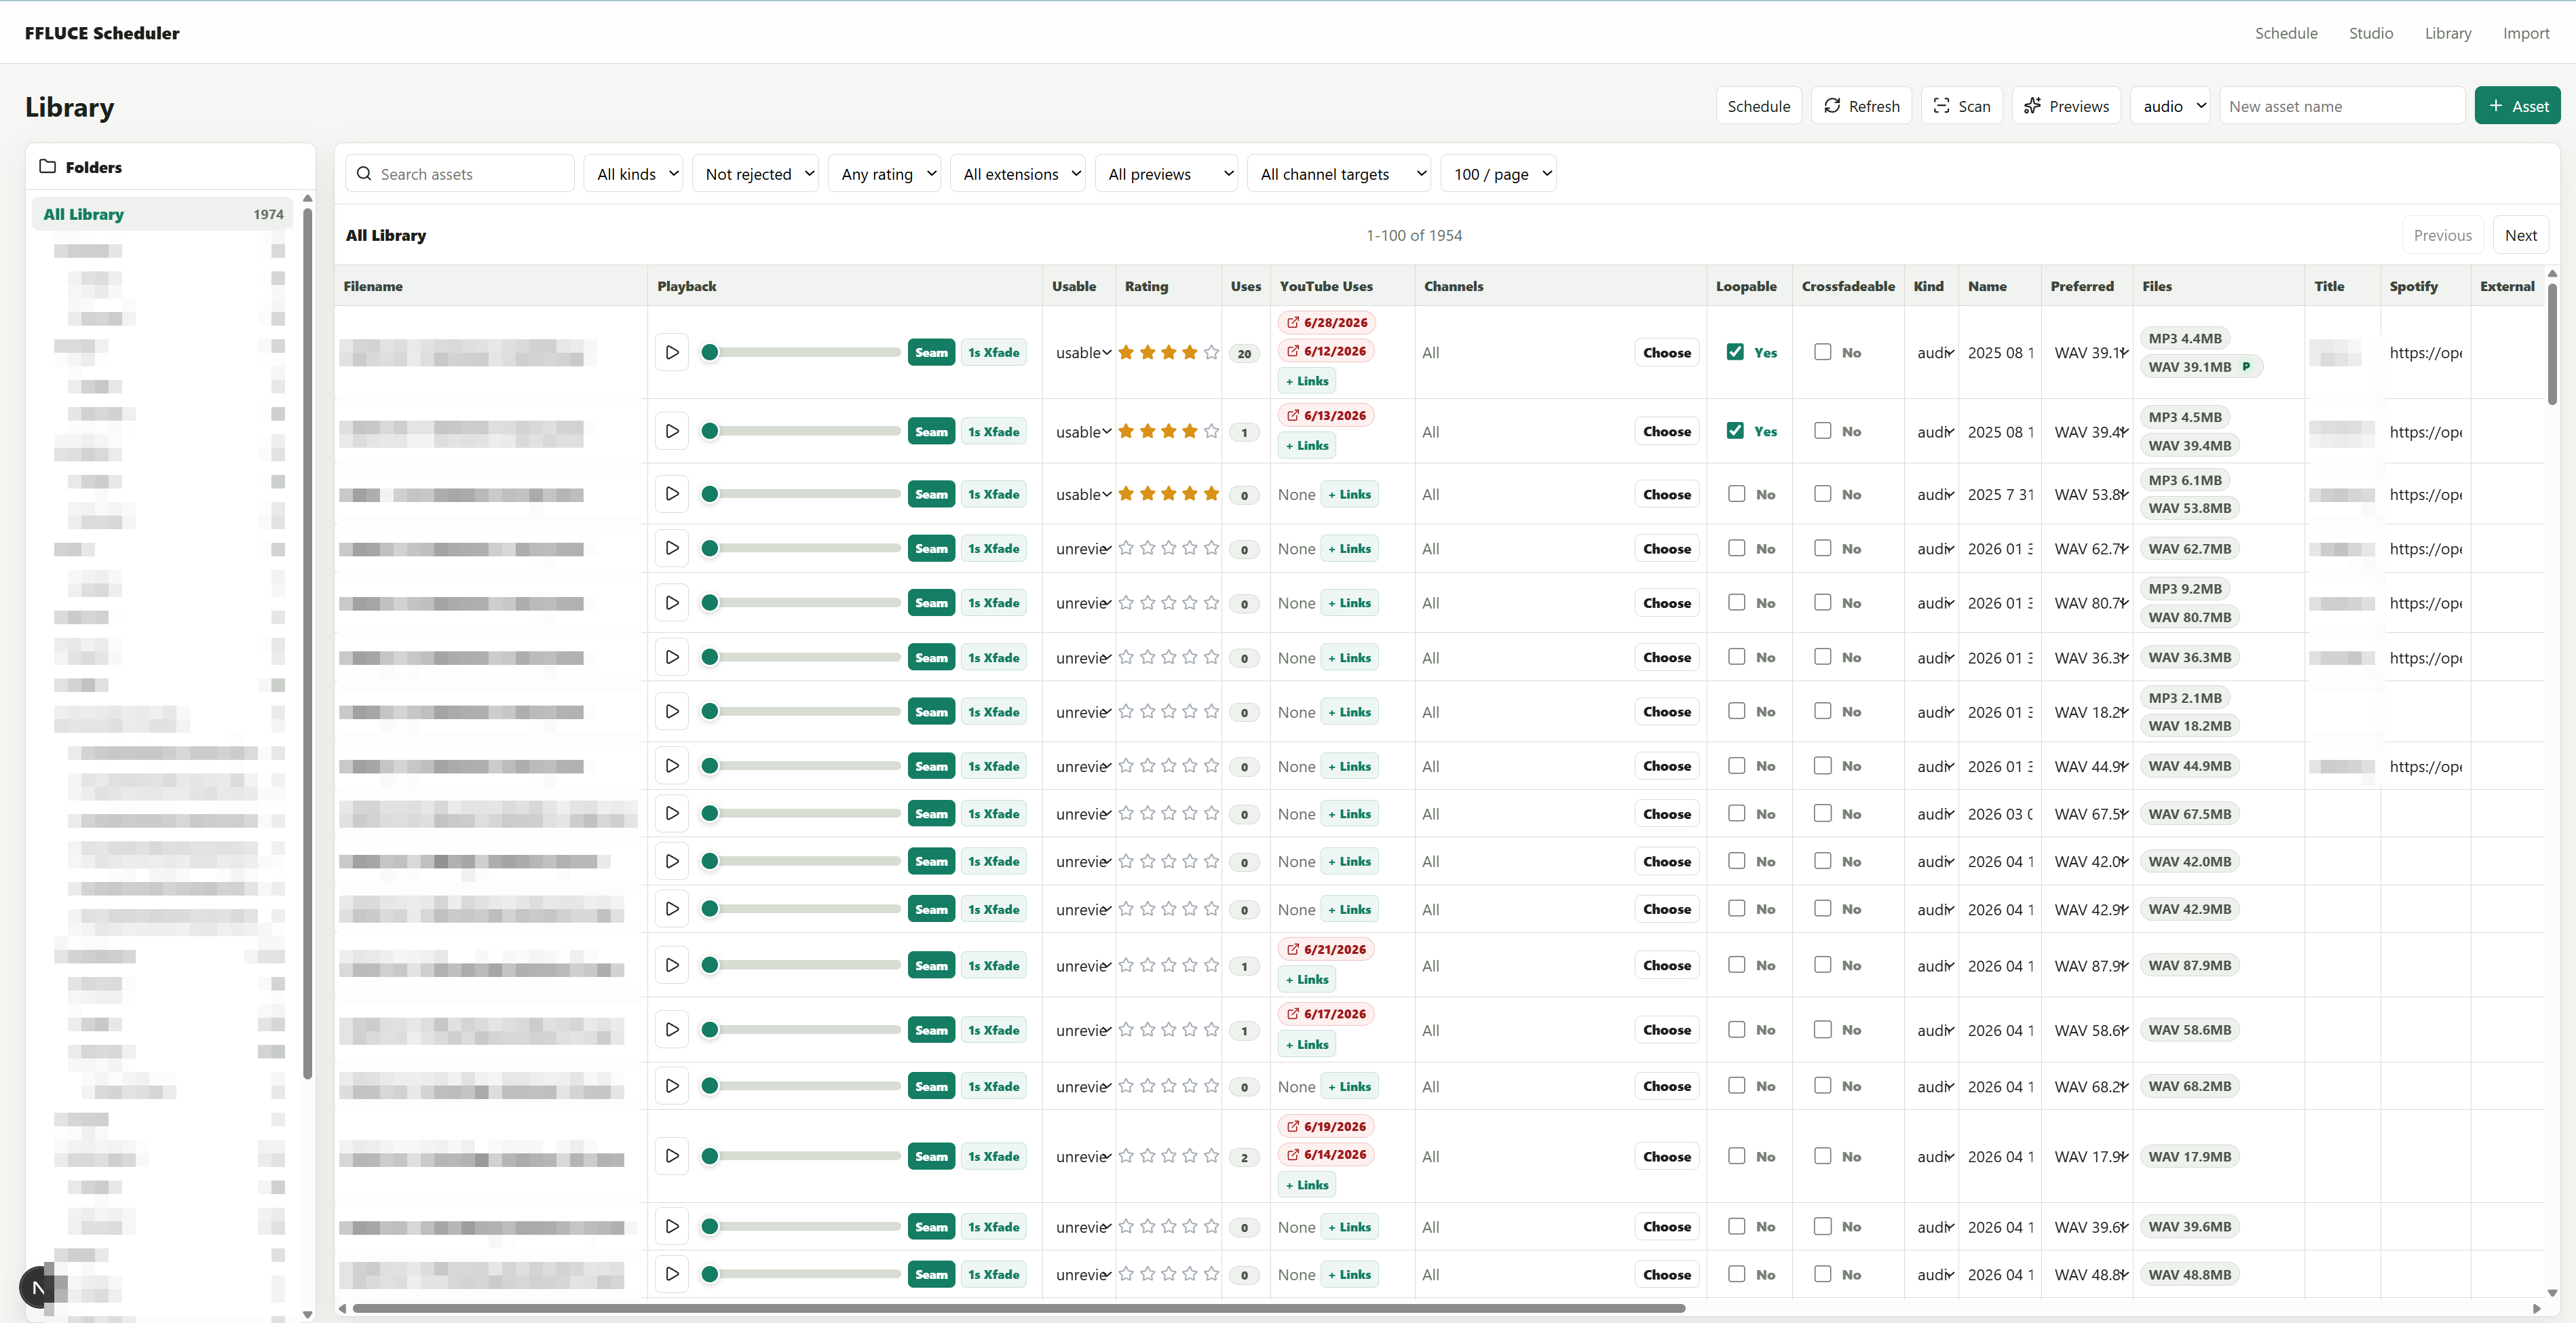Seek playback slider on first row

[x=801, y=352]
